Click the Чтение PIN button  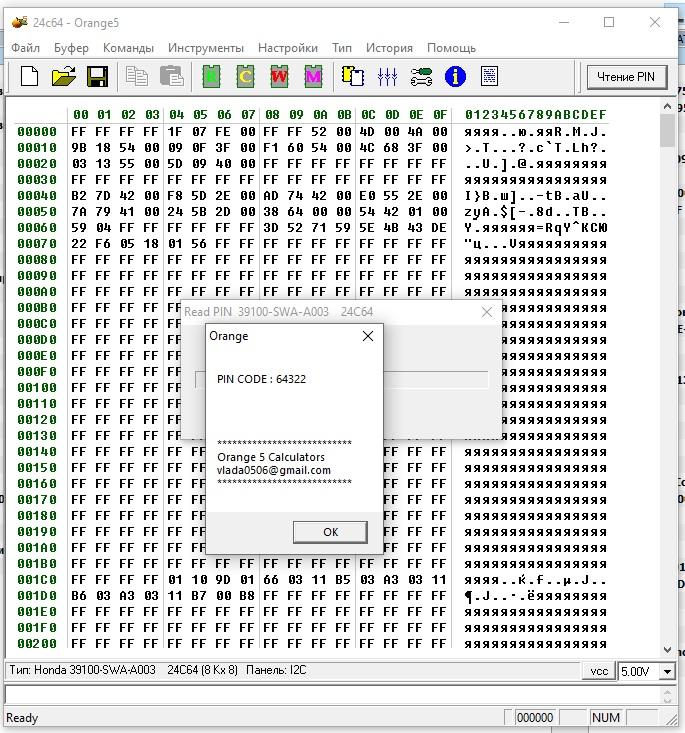627,77
